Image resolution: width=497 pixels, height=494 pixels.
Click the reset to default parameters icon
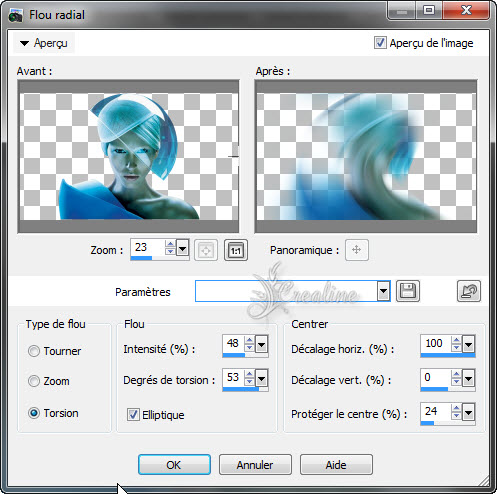coord(469,291)
